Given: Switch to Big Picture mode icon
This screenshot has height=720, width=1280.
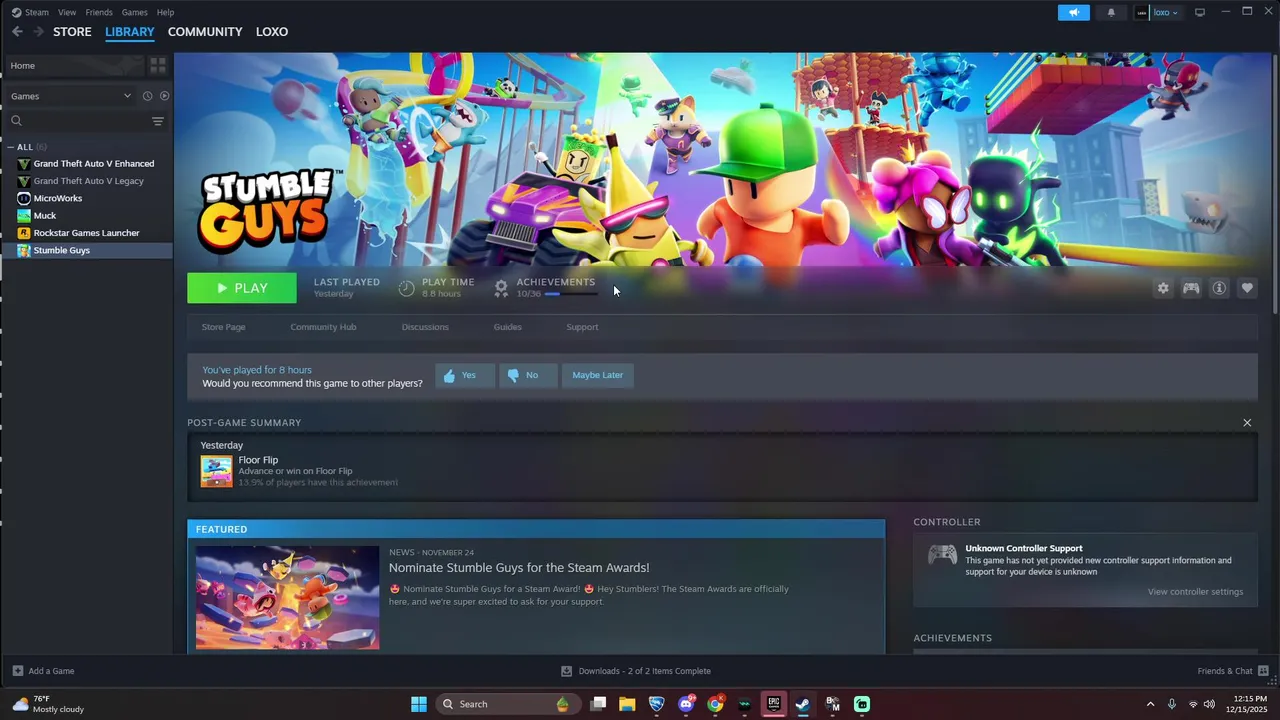Looking at the screenshot, I should coord(1200,12).
